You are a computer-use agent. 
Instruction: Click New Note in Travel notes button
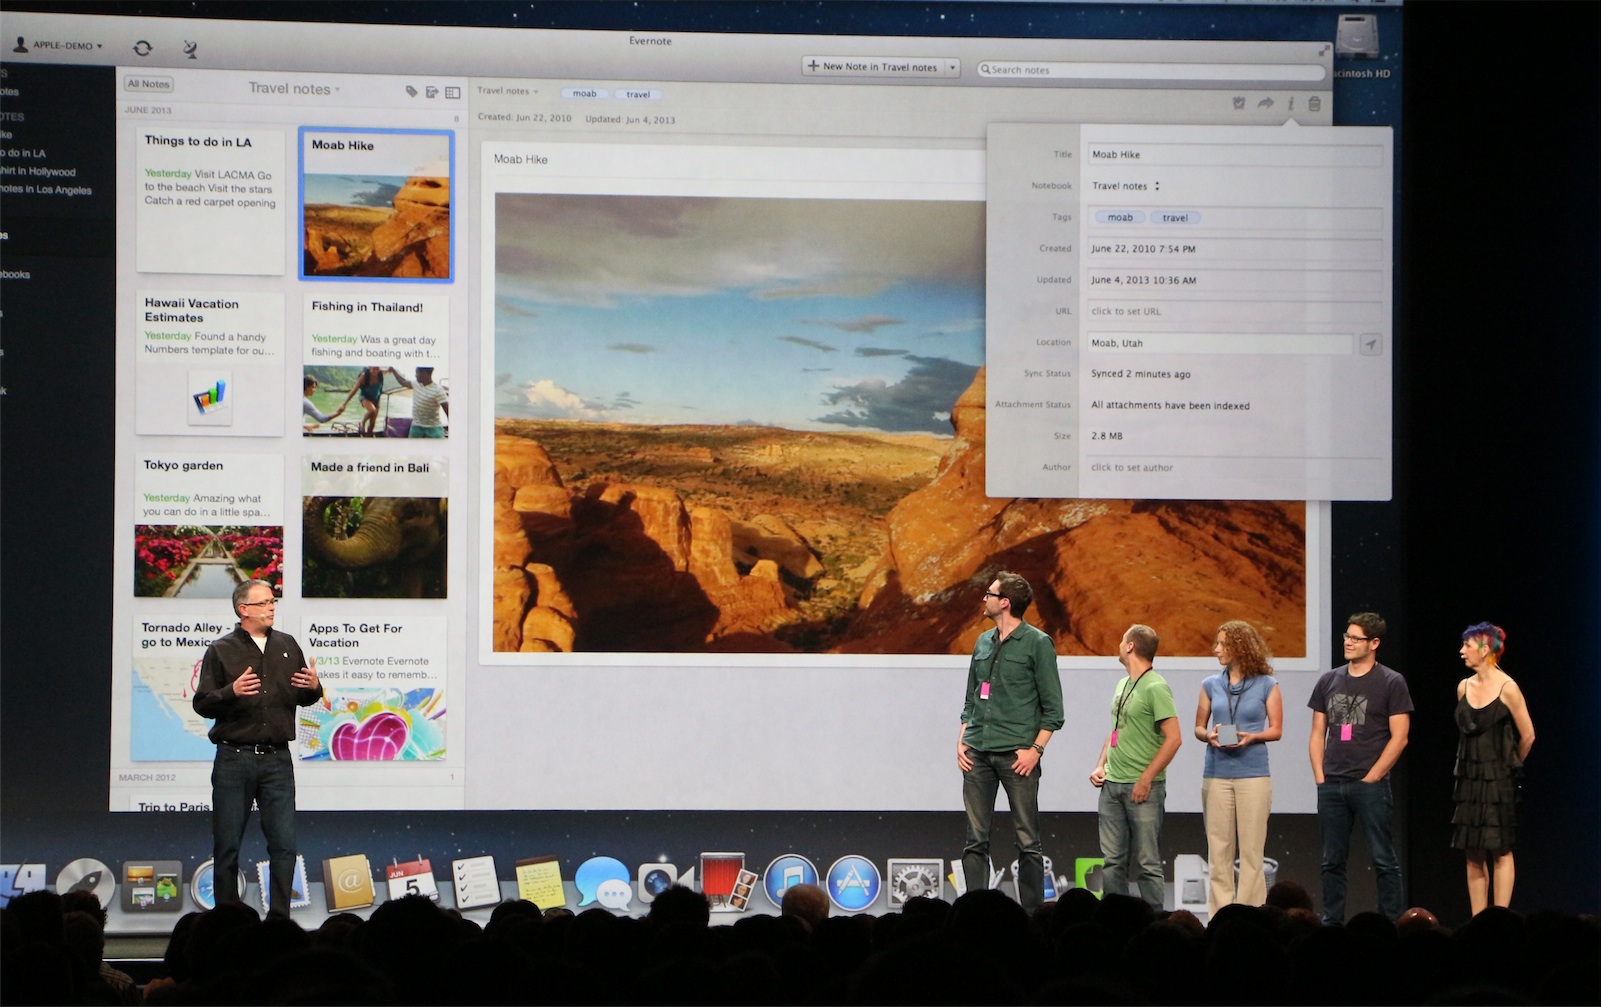pos(872,67)
